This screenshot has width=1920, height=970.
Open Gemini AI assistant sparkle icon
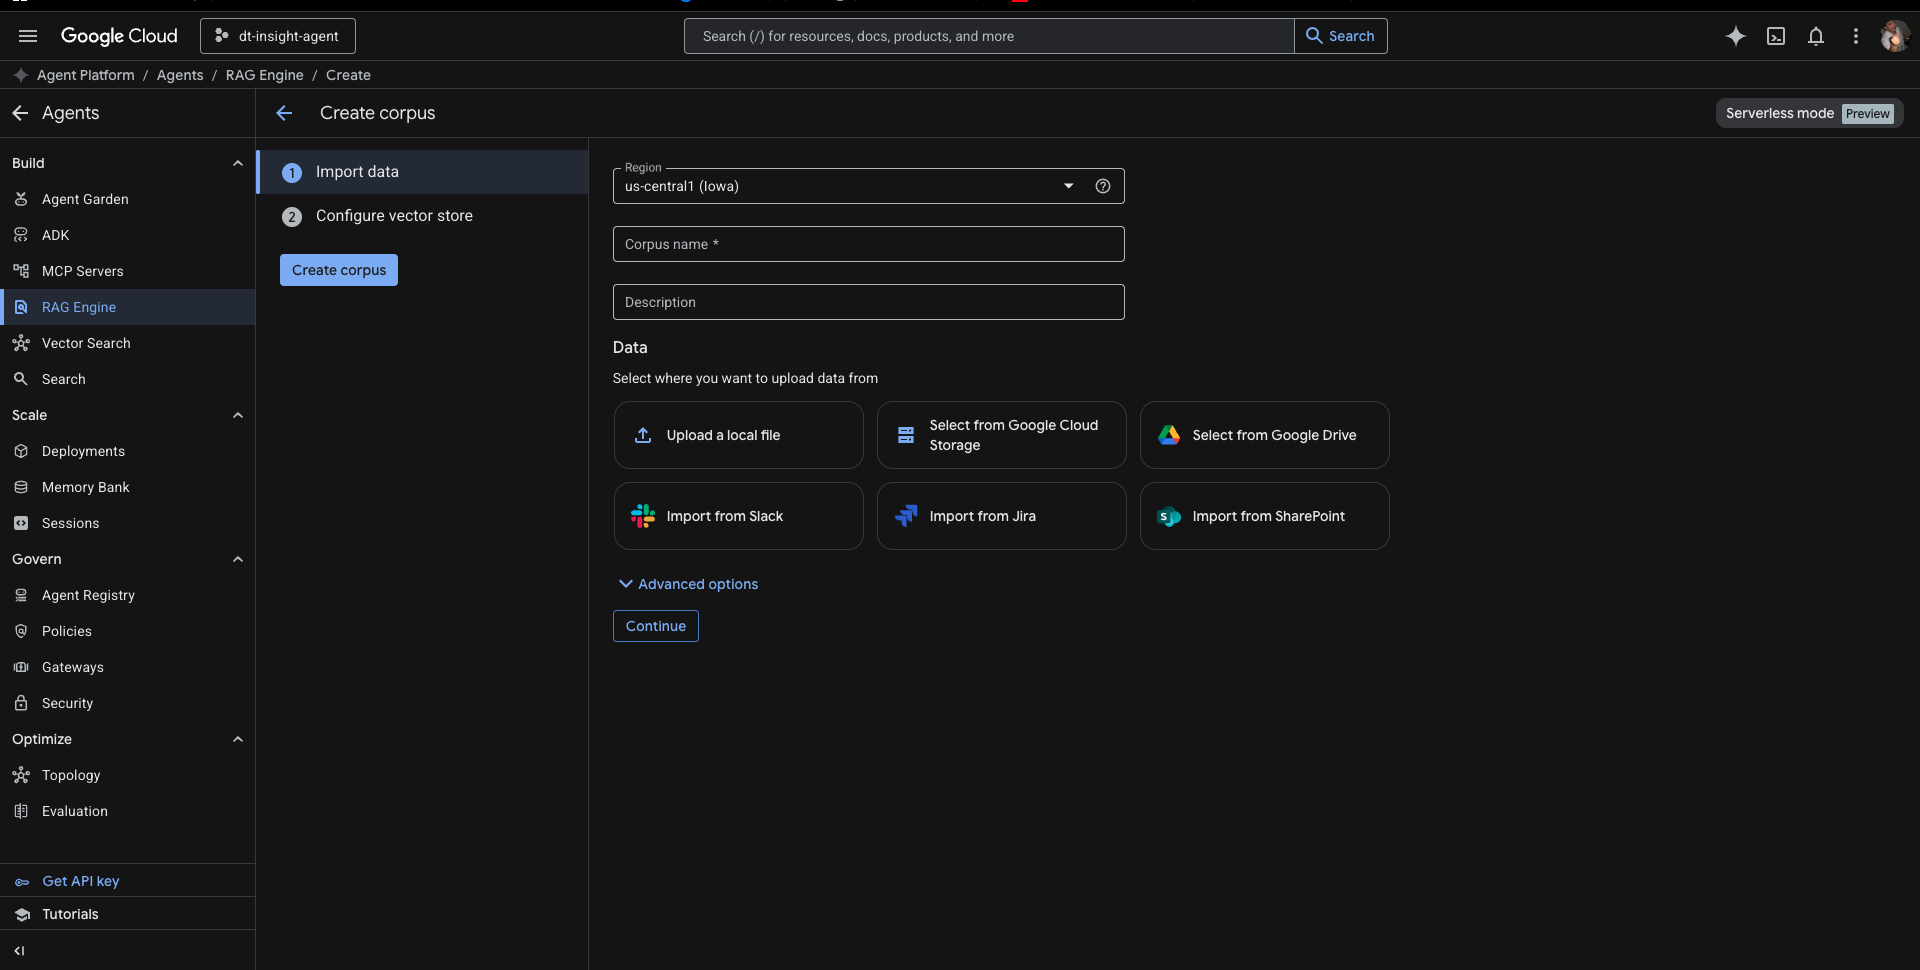(1736, 36)
